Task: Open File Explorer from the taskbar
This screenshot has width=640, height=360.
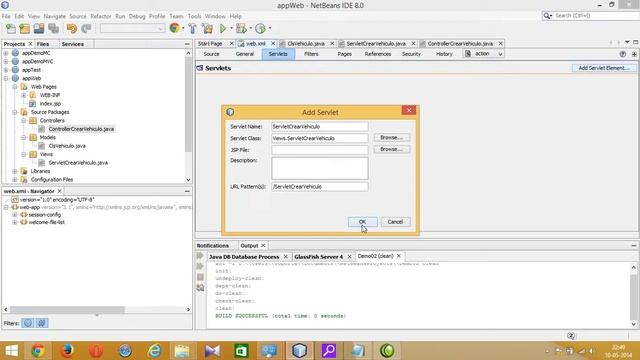Action: point(182,351)
